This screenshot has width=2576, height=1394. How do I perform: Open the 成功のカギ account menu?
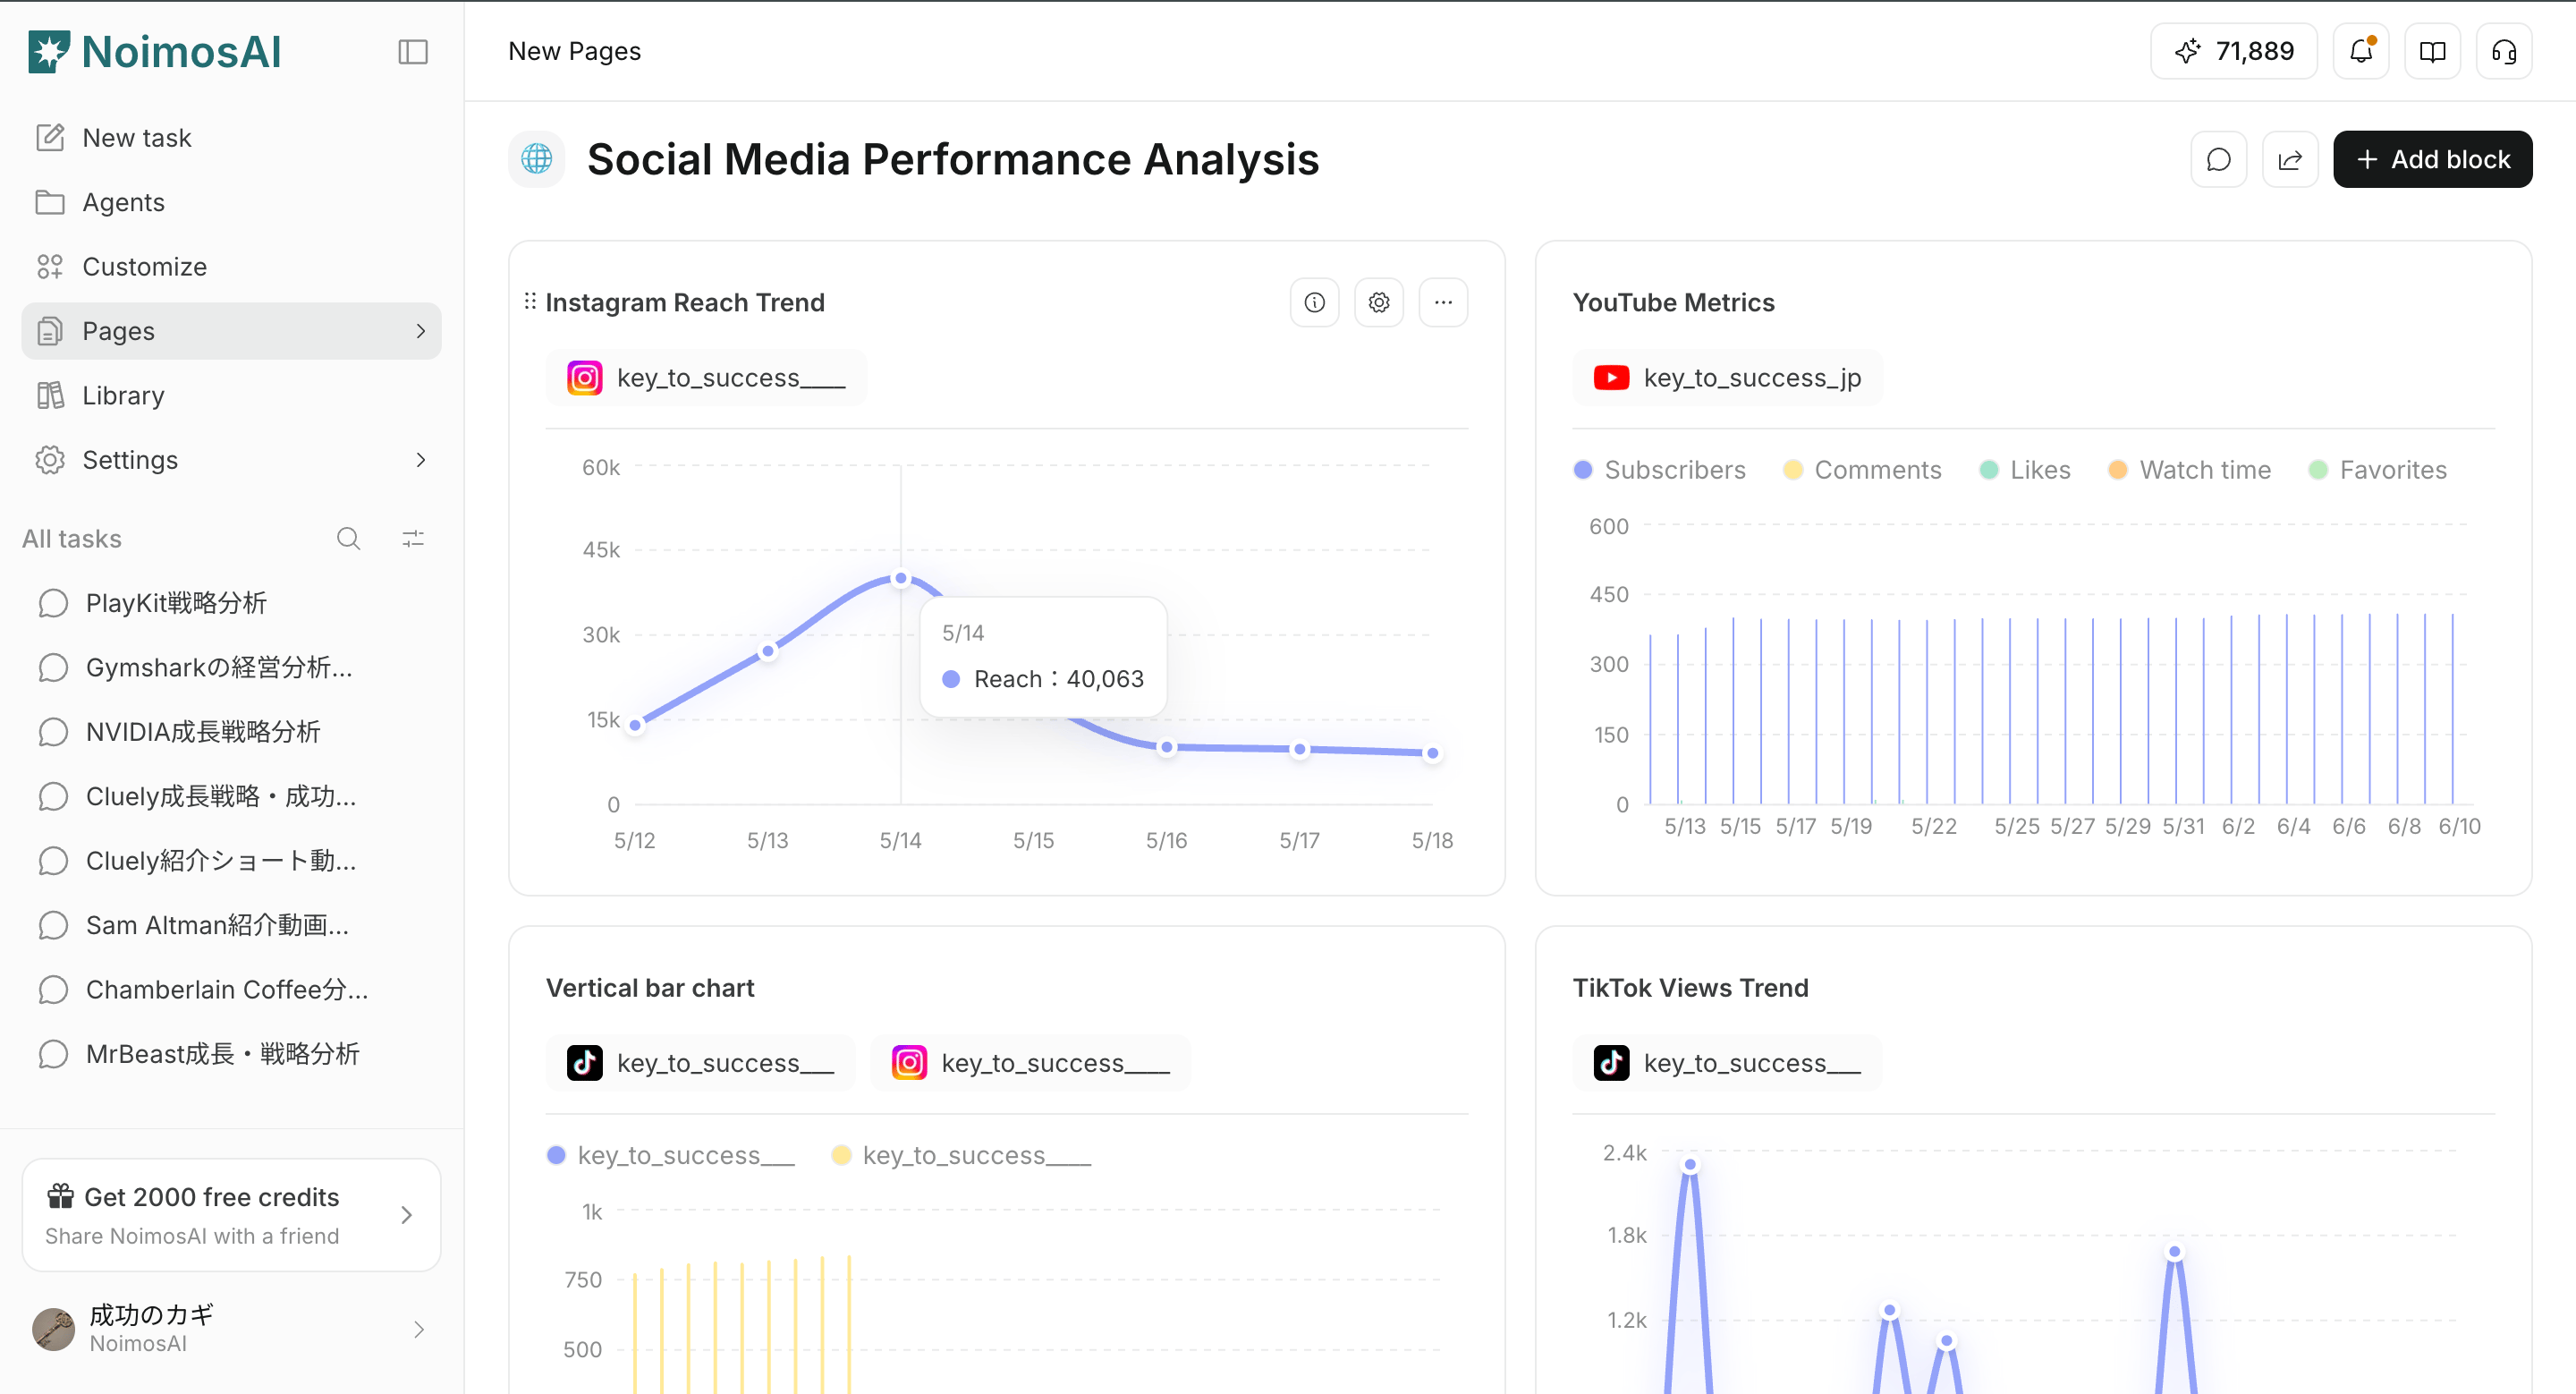[x=231, y=1329]
